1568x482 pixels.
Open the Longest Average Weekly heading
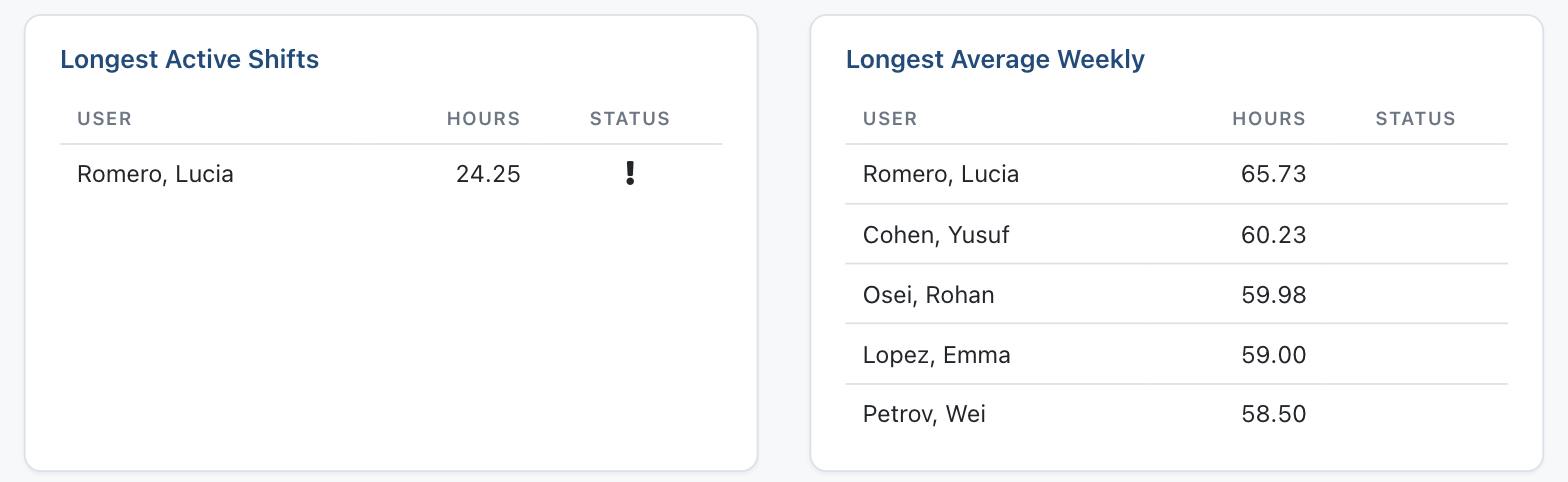coord(995,59)
